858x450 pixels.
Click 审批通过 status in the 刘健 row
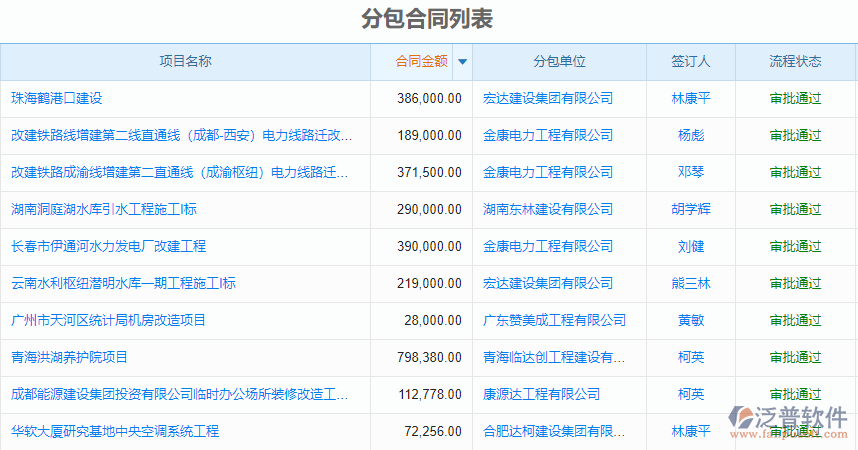(796, 246)
